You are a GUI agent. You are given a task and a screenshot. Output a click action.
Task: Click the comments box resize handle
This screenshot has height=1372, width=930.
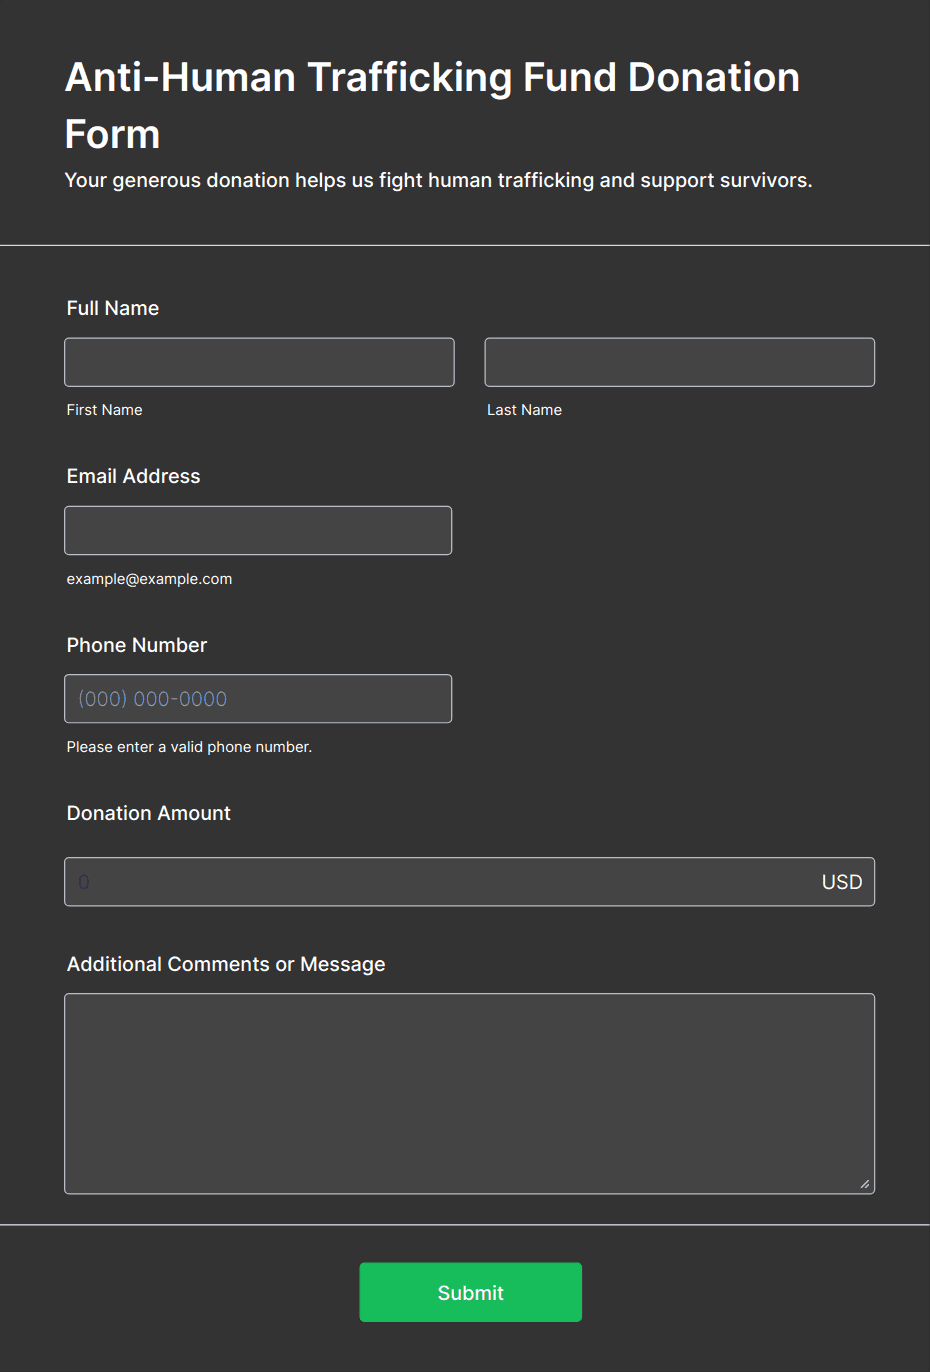tap(865, 1184)
